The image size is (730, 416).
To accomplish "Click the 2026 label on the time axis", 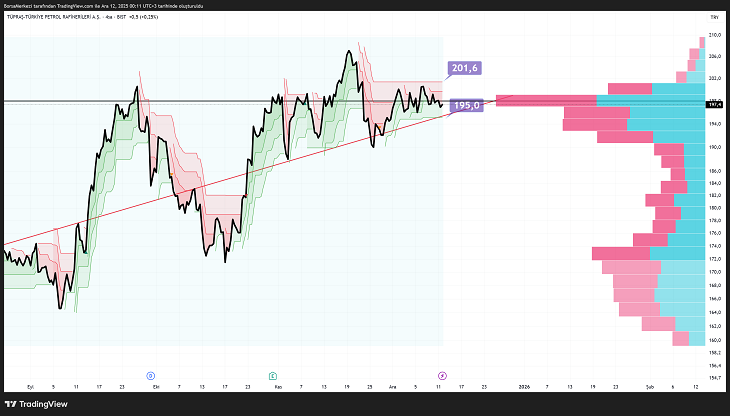I will (524, 385).
